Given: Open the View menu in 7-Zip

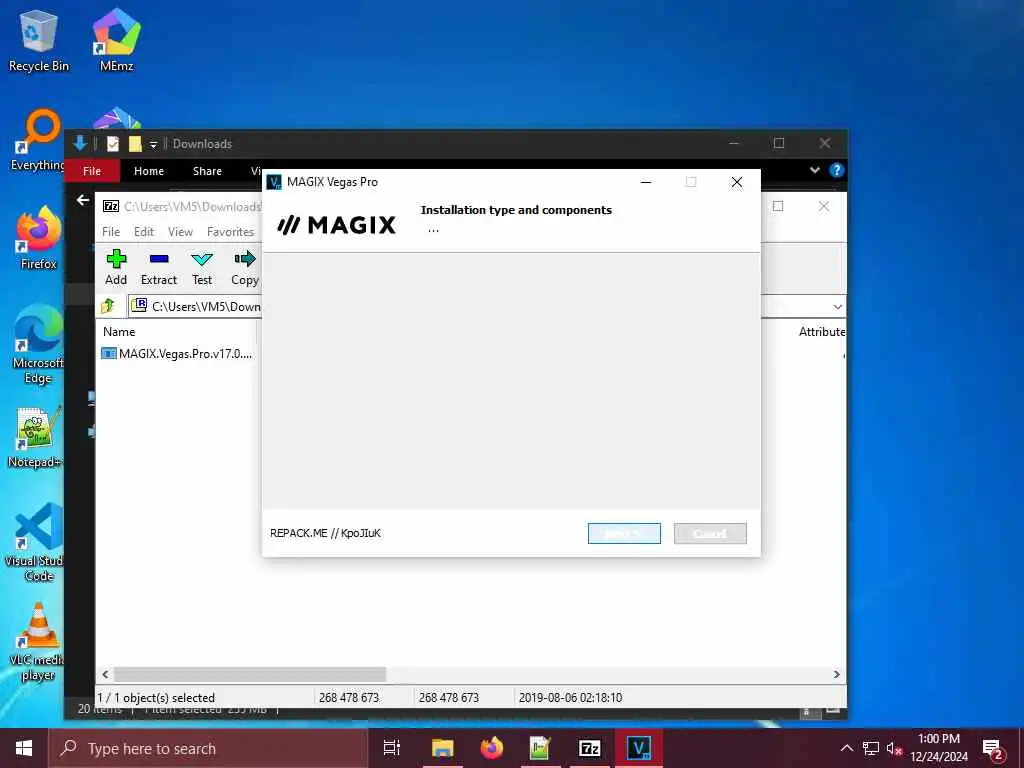Looking at the screenshot, I should coord(180,232).
